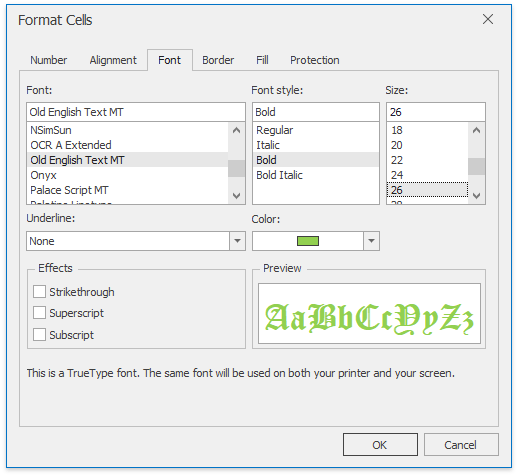The image size is (518, 476).
Task: Click the font list scrollbar thumb
Action: 236,168
